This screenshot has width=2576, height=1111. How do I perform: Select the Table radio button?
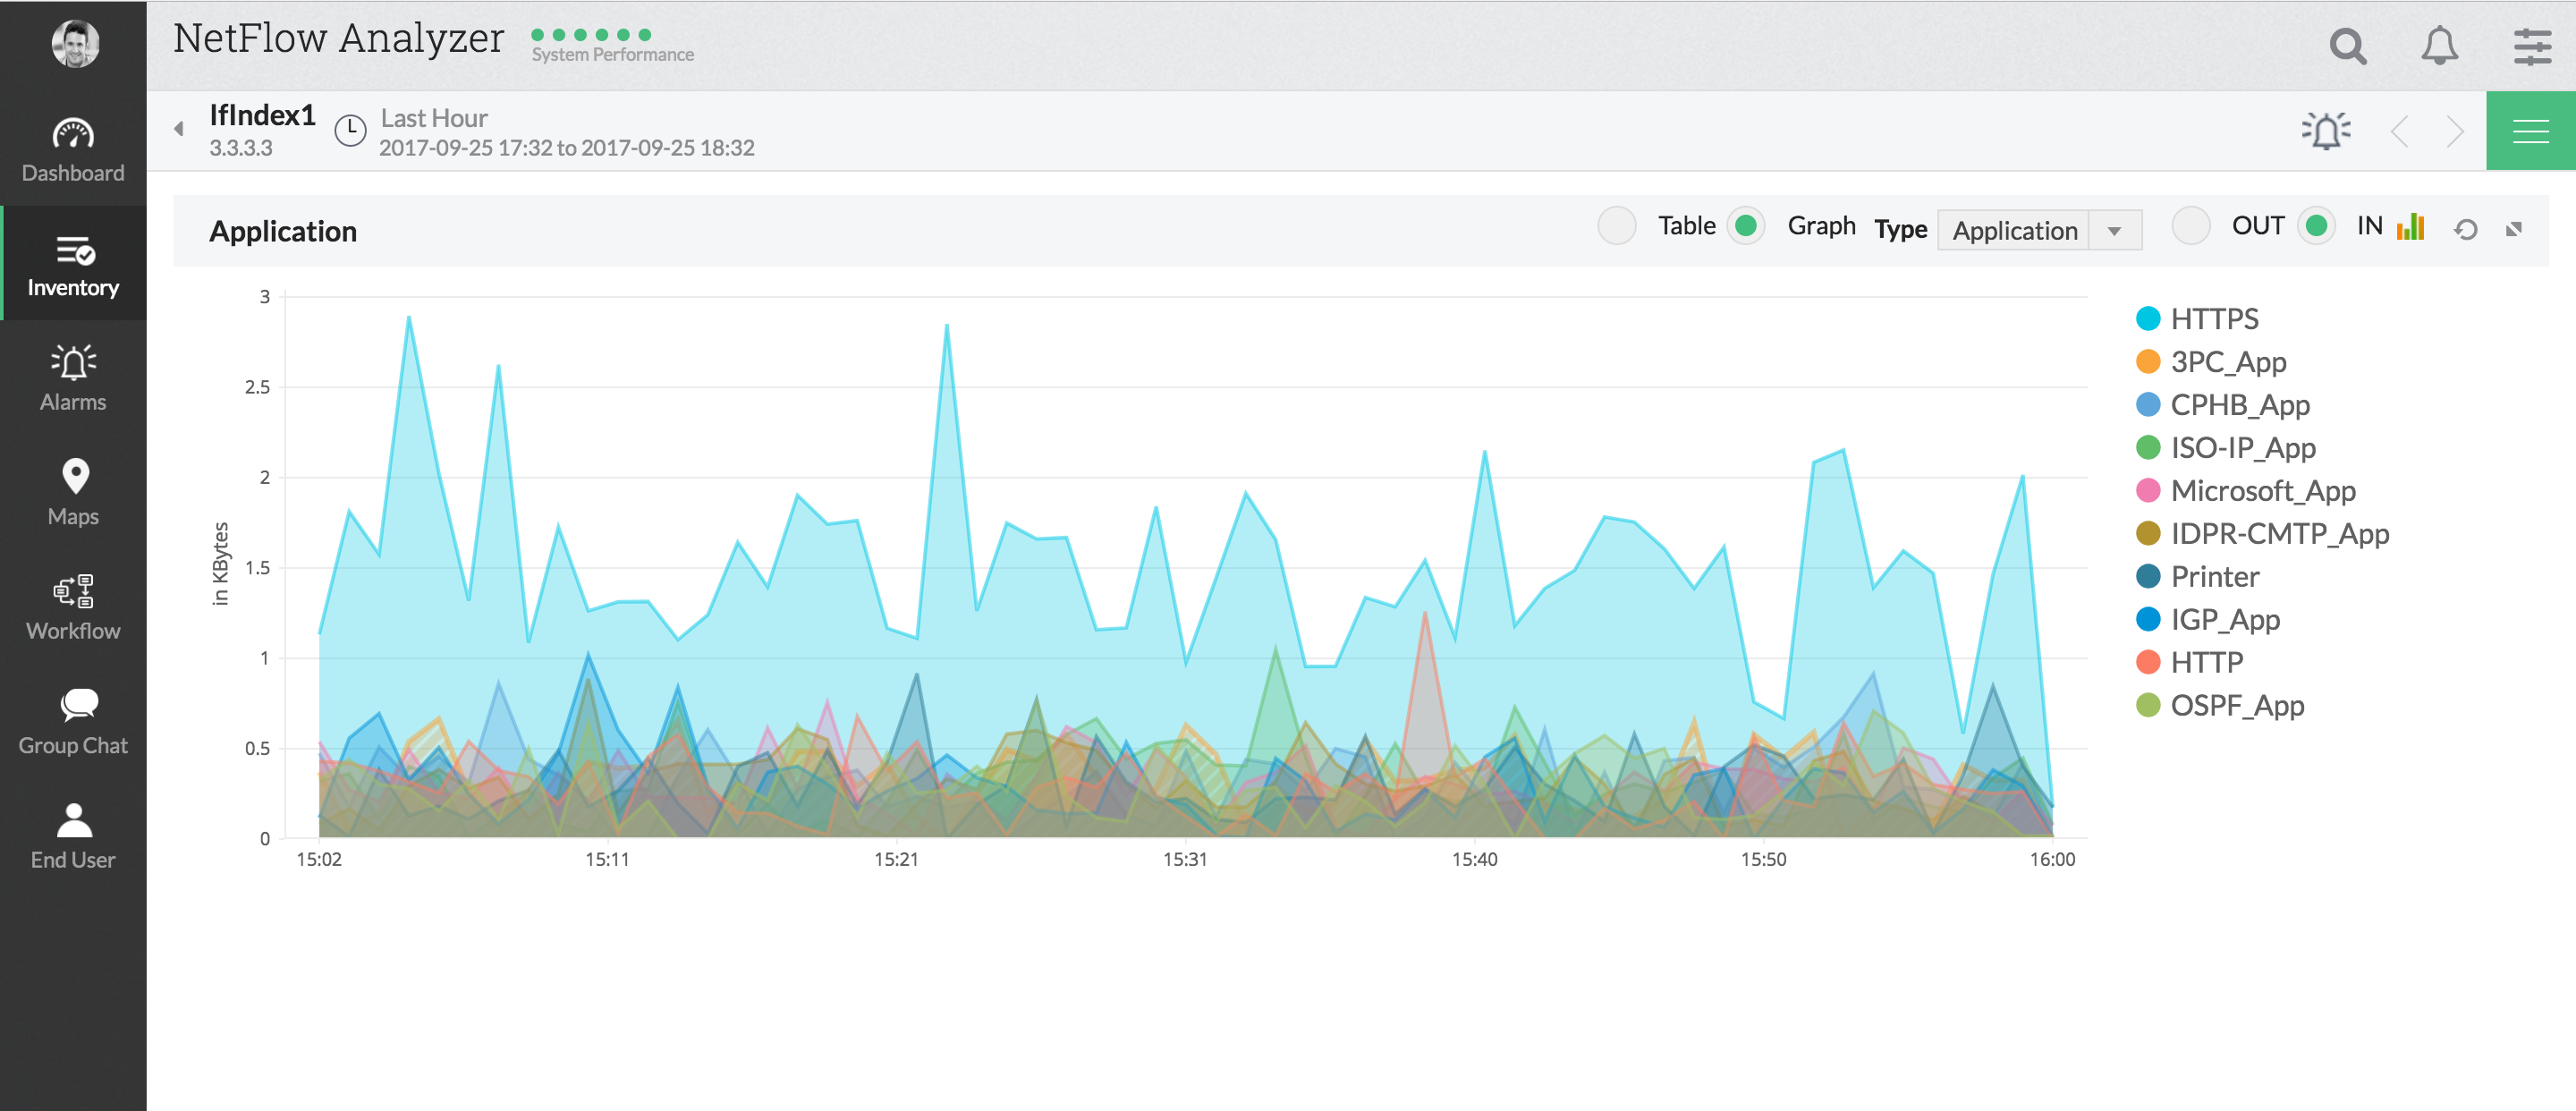pos(1616,226)
